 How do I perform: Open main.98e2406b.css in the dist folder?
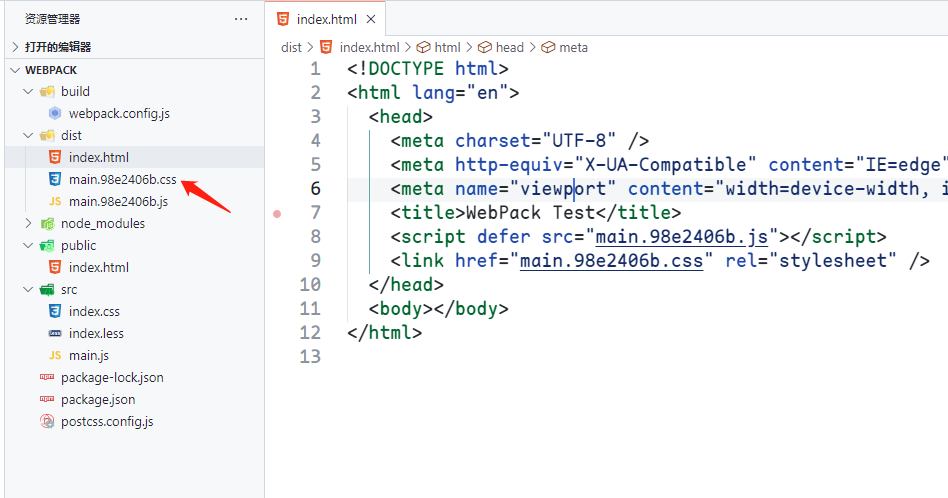coord(123,179)
